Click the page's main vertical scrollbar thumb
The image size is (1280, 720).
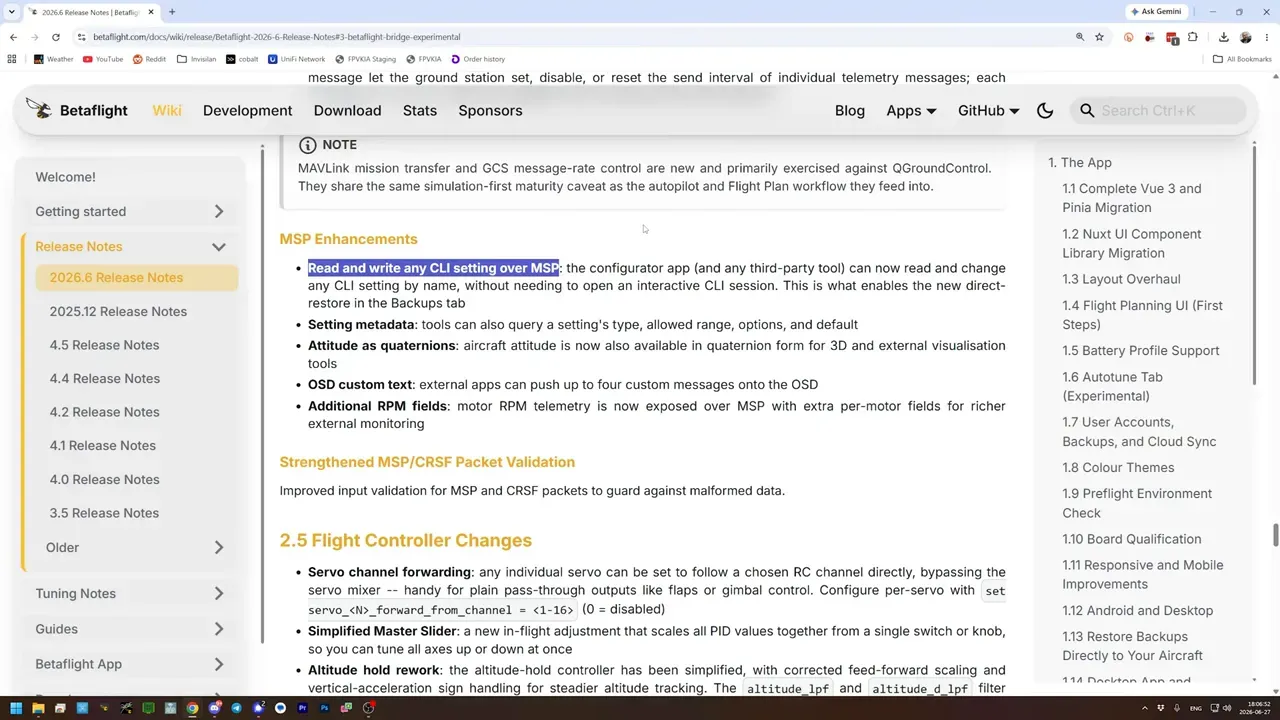point(1275,535)
